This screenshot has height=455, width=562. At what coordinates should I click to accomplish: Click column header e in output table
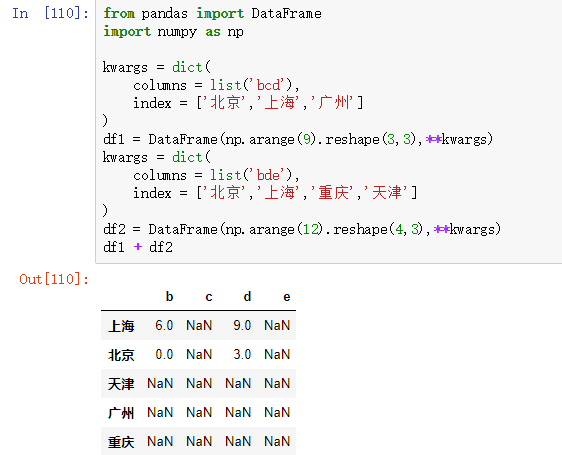287,297
